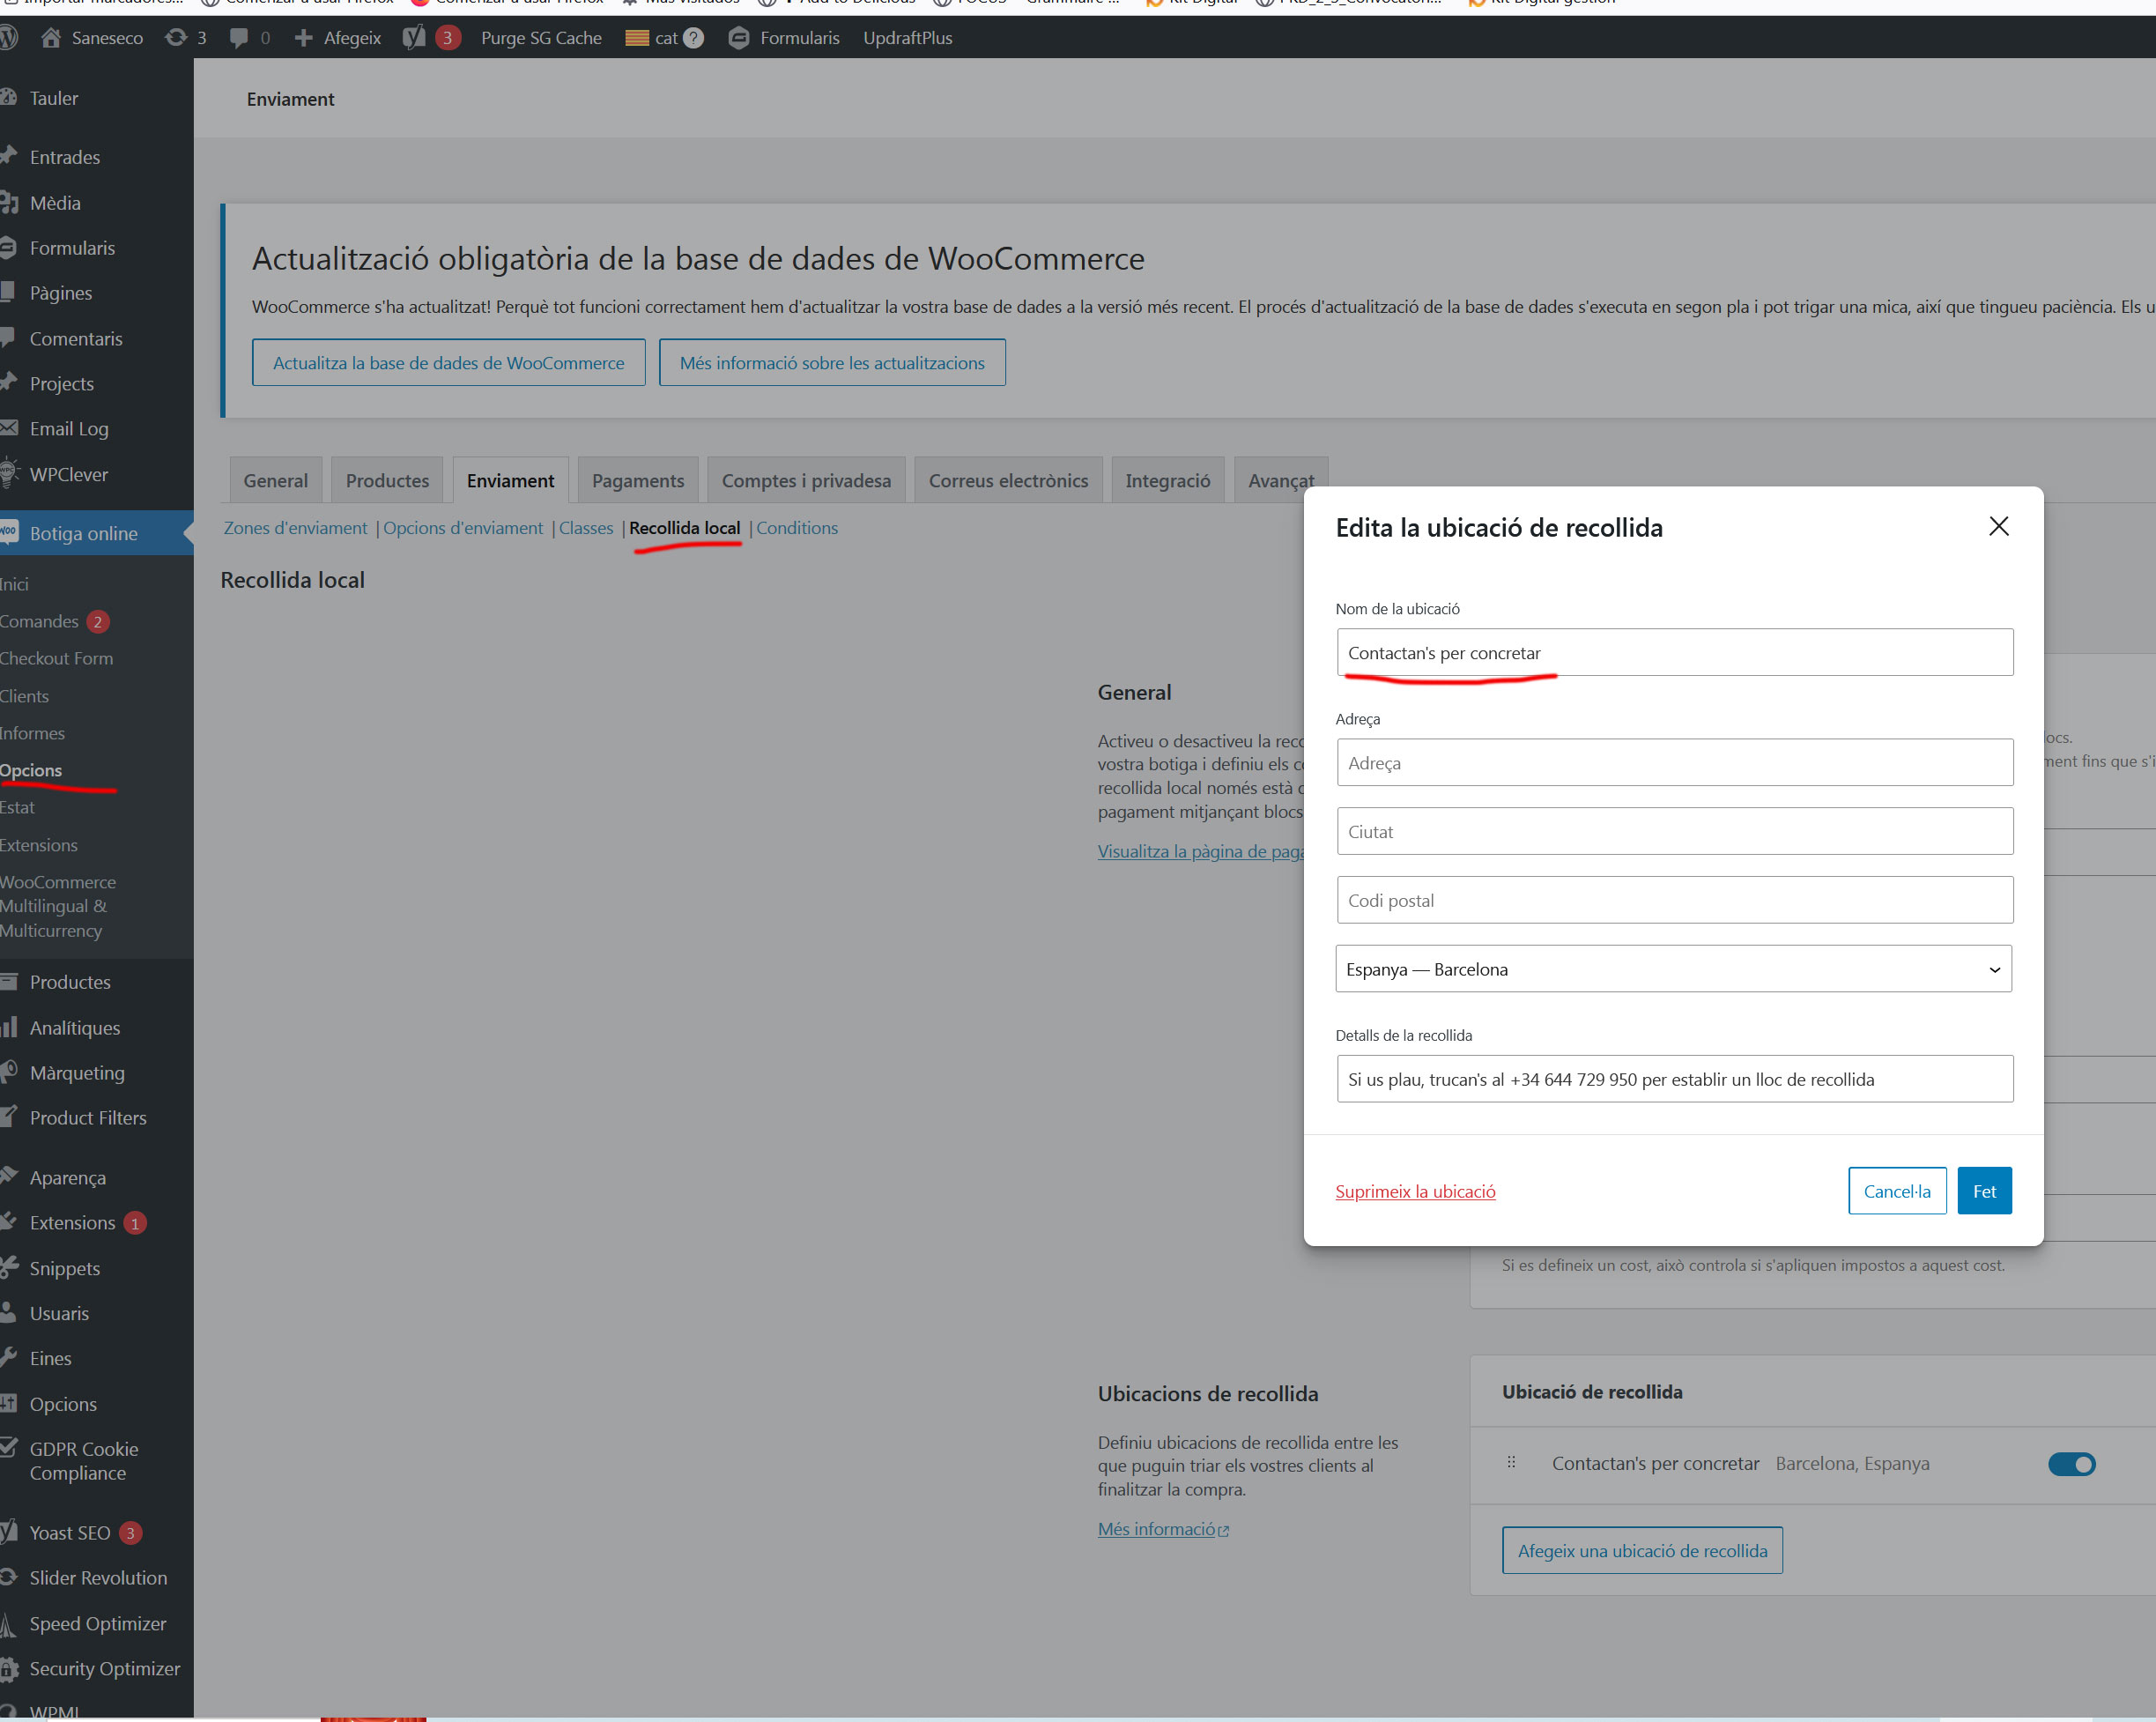This screenshot has height=1722, width=2156.
Task: Open GDPR Cookie Compliance in the sidebar
Action: pyautogui.click(x=84, y=1461)
